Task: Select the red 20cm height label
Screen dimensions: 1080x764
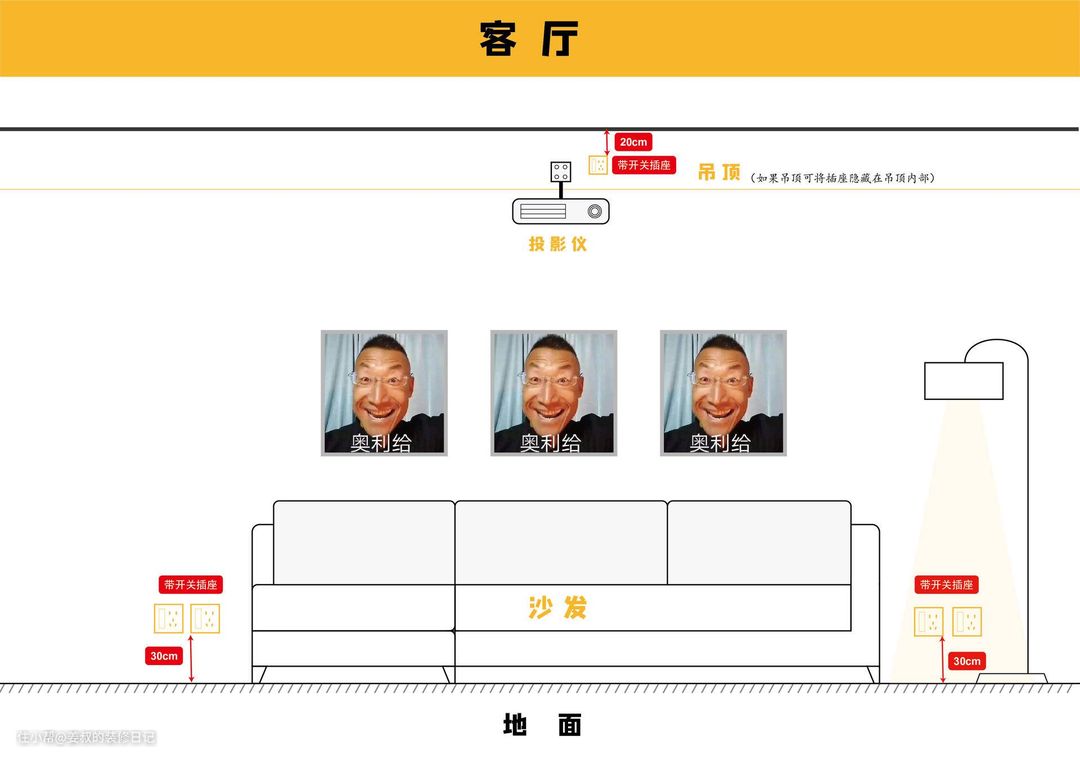Action: pos(632,142)
